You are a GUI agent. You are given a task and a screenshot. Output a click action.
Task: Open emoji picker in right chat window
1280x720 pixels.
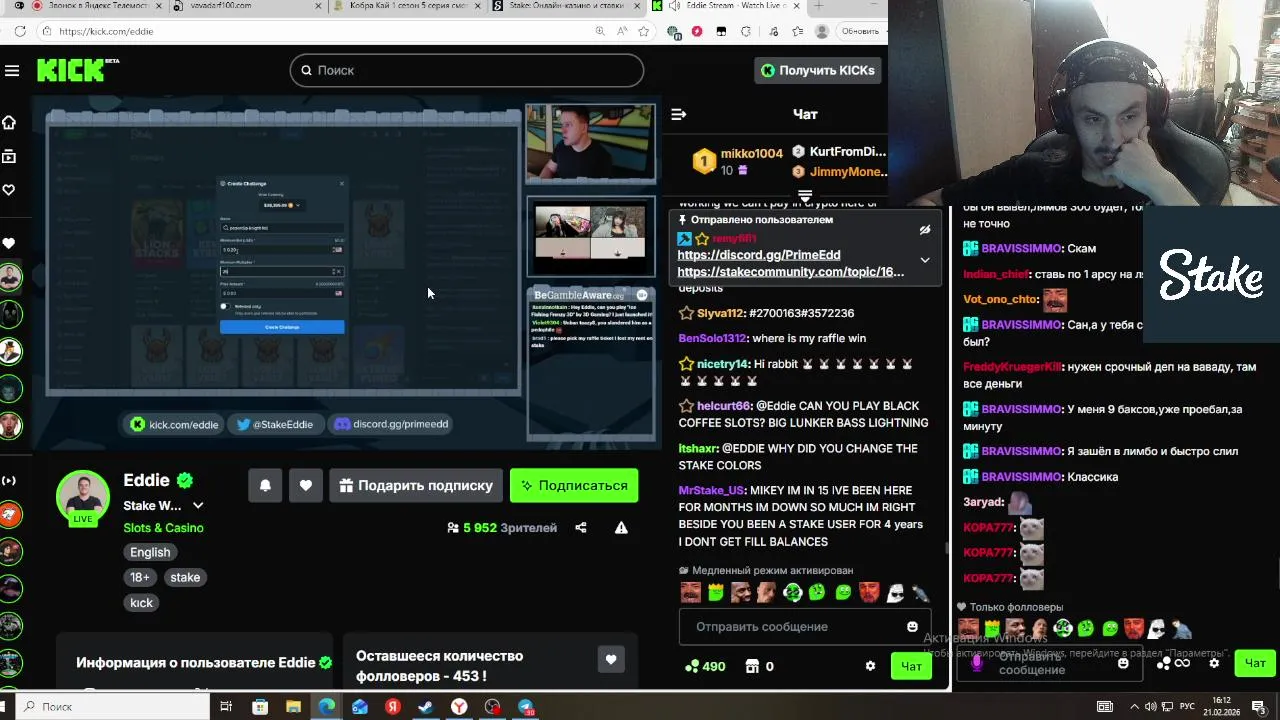pyautogui.click(x=1123, y=663)
